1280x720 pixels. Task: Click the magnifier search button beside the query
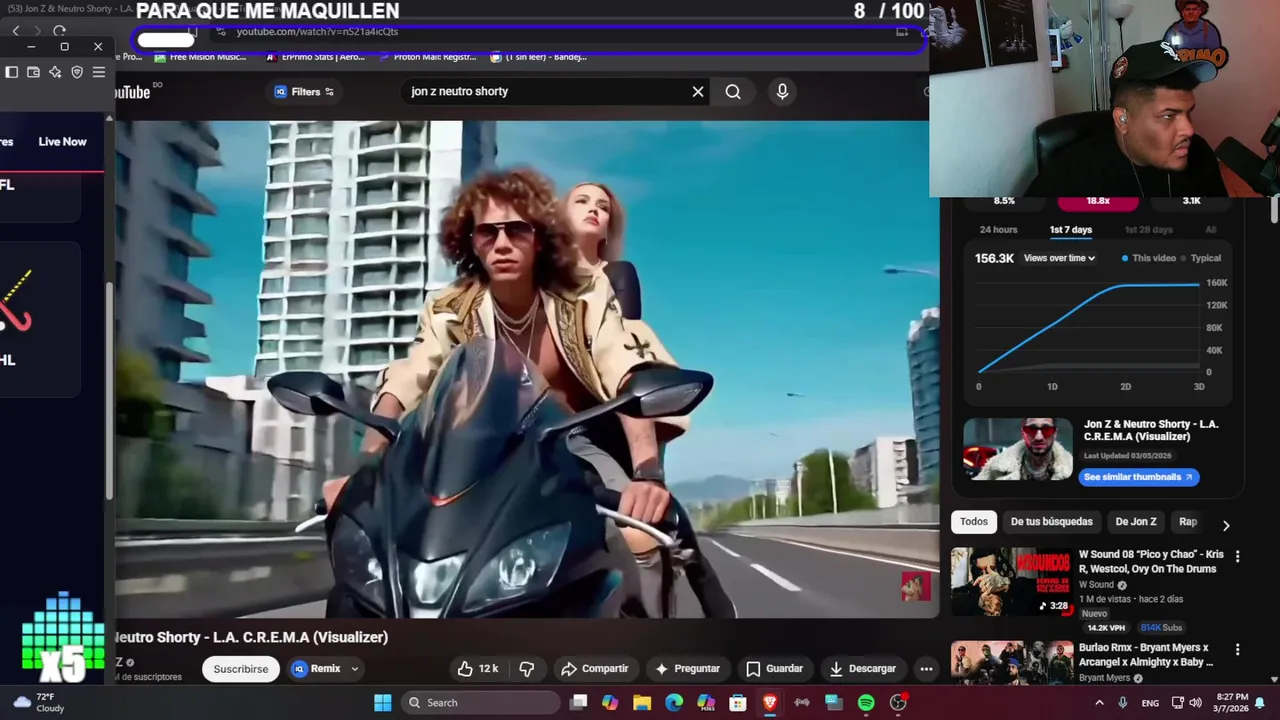(x=733, y=92)
